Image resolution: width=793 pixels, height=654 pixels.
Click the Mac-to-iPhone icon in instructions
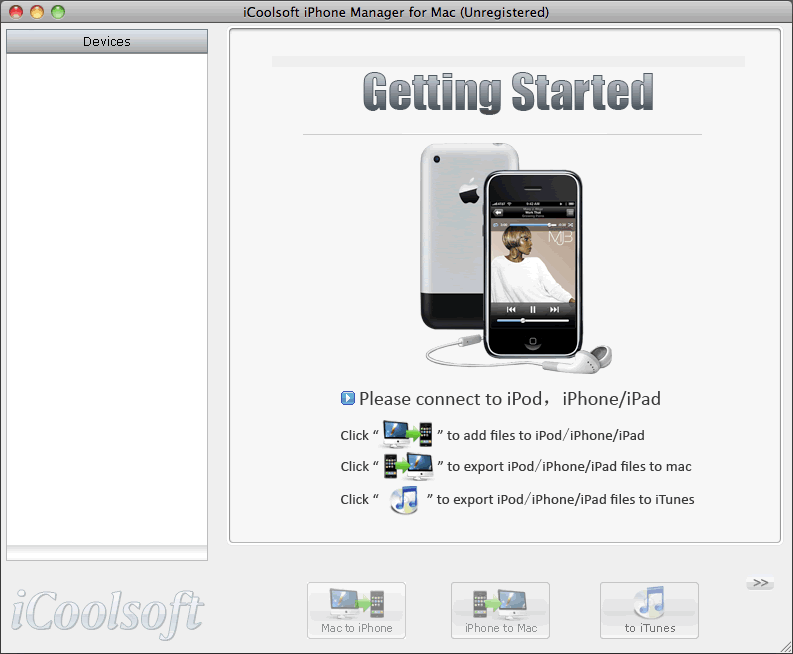(408, 434)
